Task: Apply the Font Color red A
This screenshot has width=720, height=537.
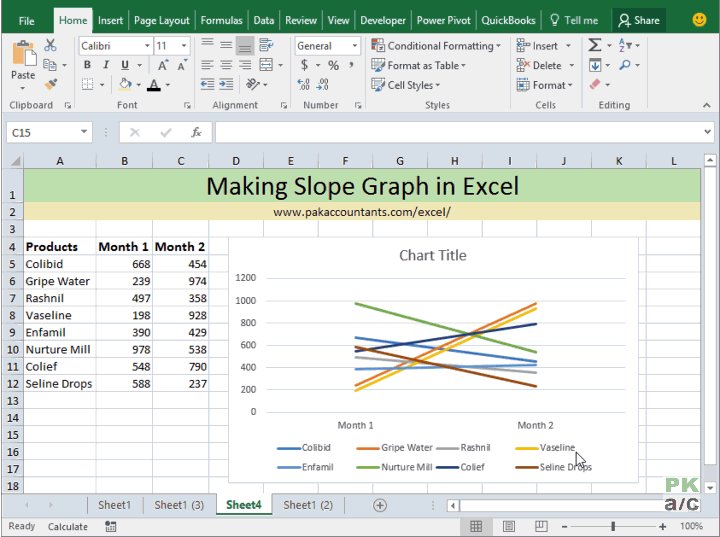Action: click(x=154, y=85)
